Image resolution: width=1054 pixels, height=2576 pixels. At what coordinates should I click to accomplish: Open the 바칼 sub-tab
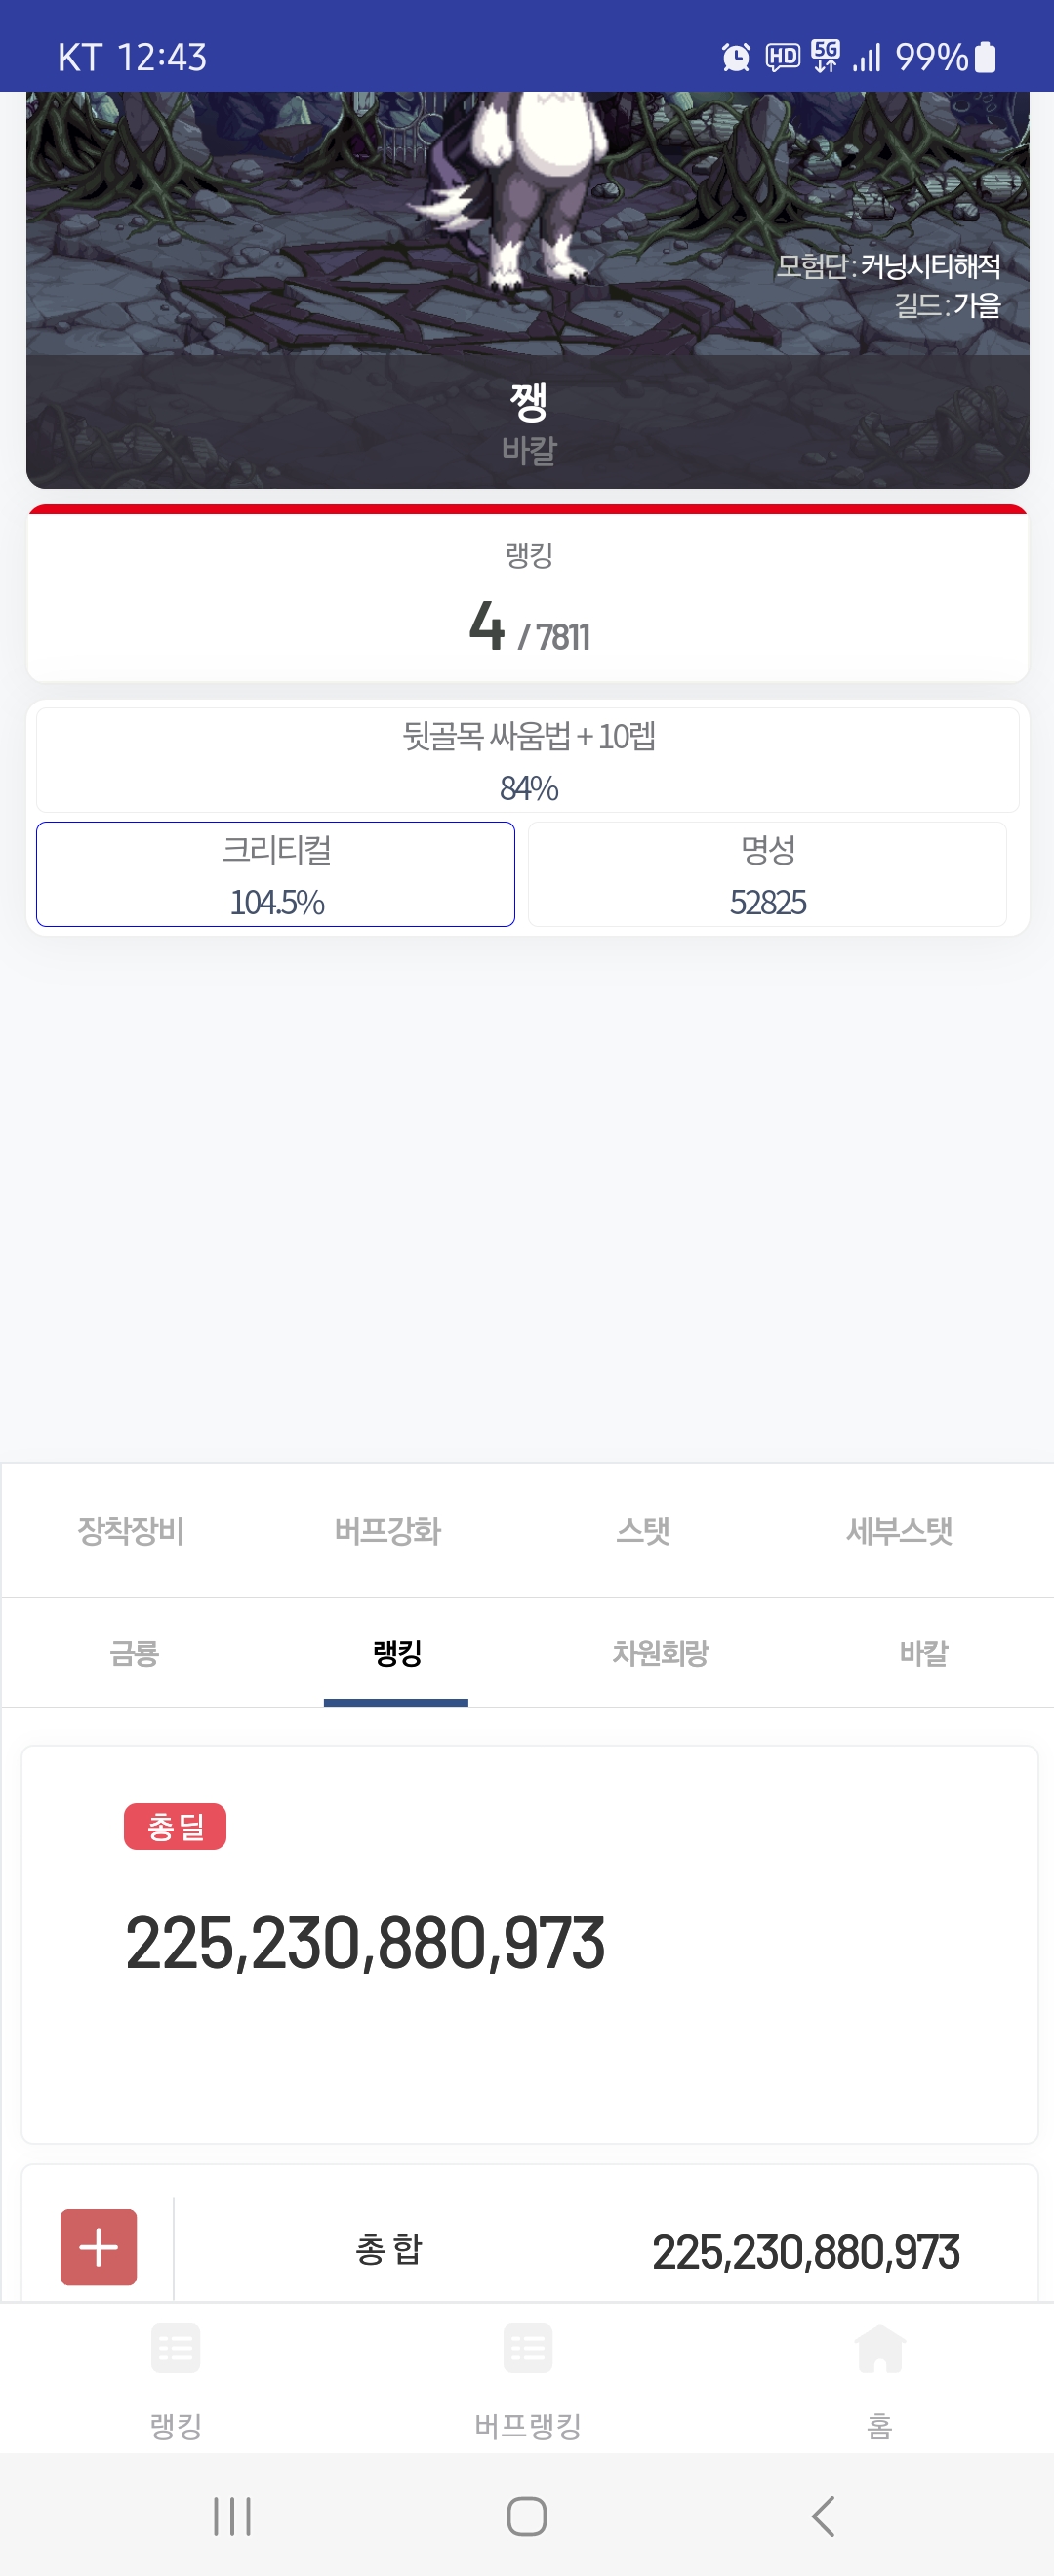coord(923,1653)
